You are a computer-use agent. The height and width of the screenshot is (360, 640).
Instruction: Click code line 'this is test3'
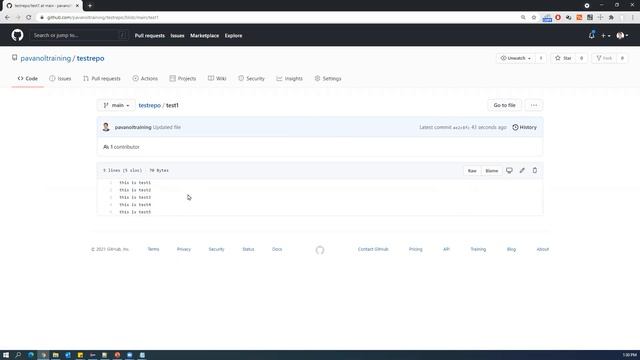pyautogui.click(x=135, y=198)
